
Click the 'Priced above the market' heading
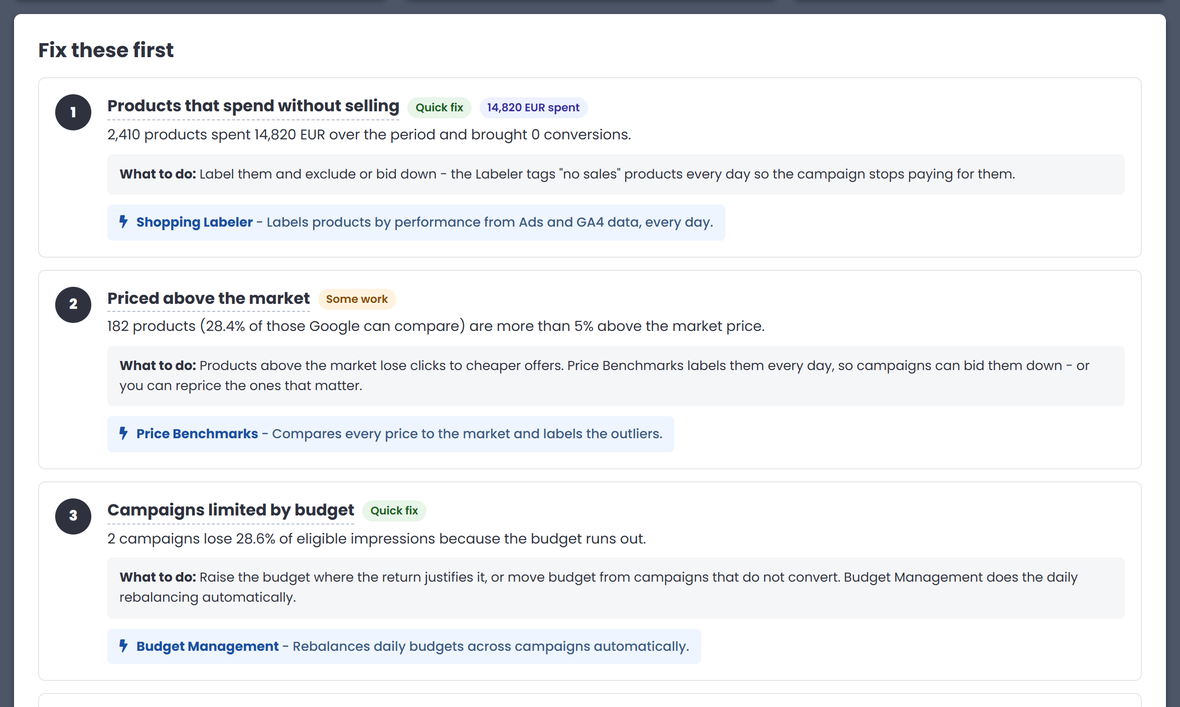(208, 298)
